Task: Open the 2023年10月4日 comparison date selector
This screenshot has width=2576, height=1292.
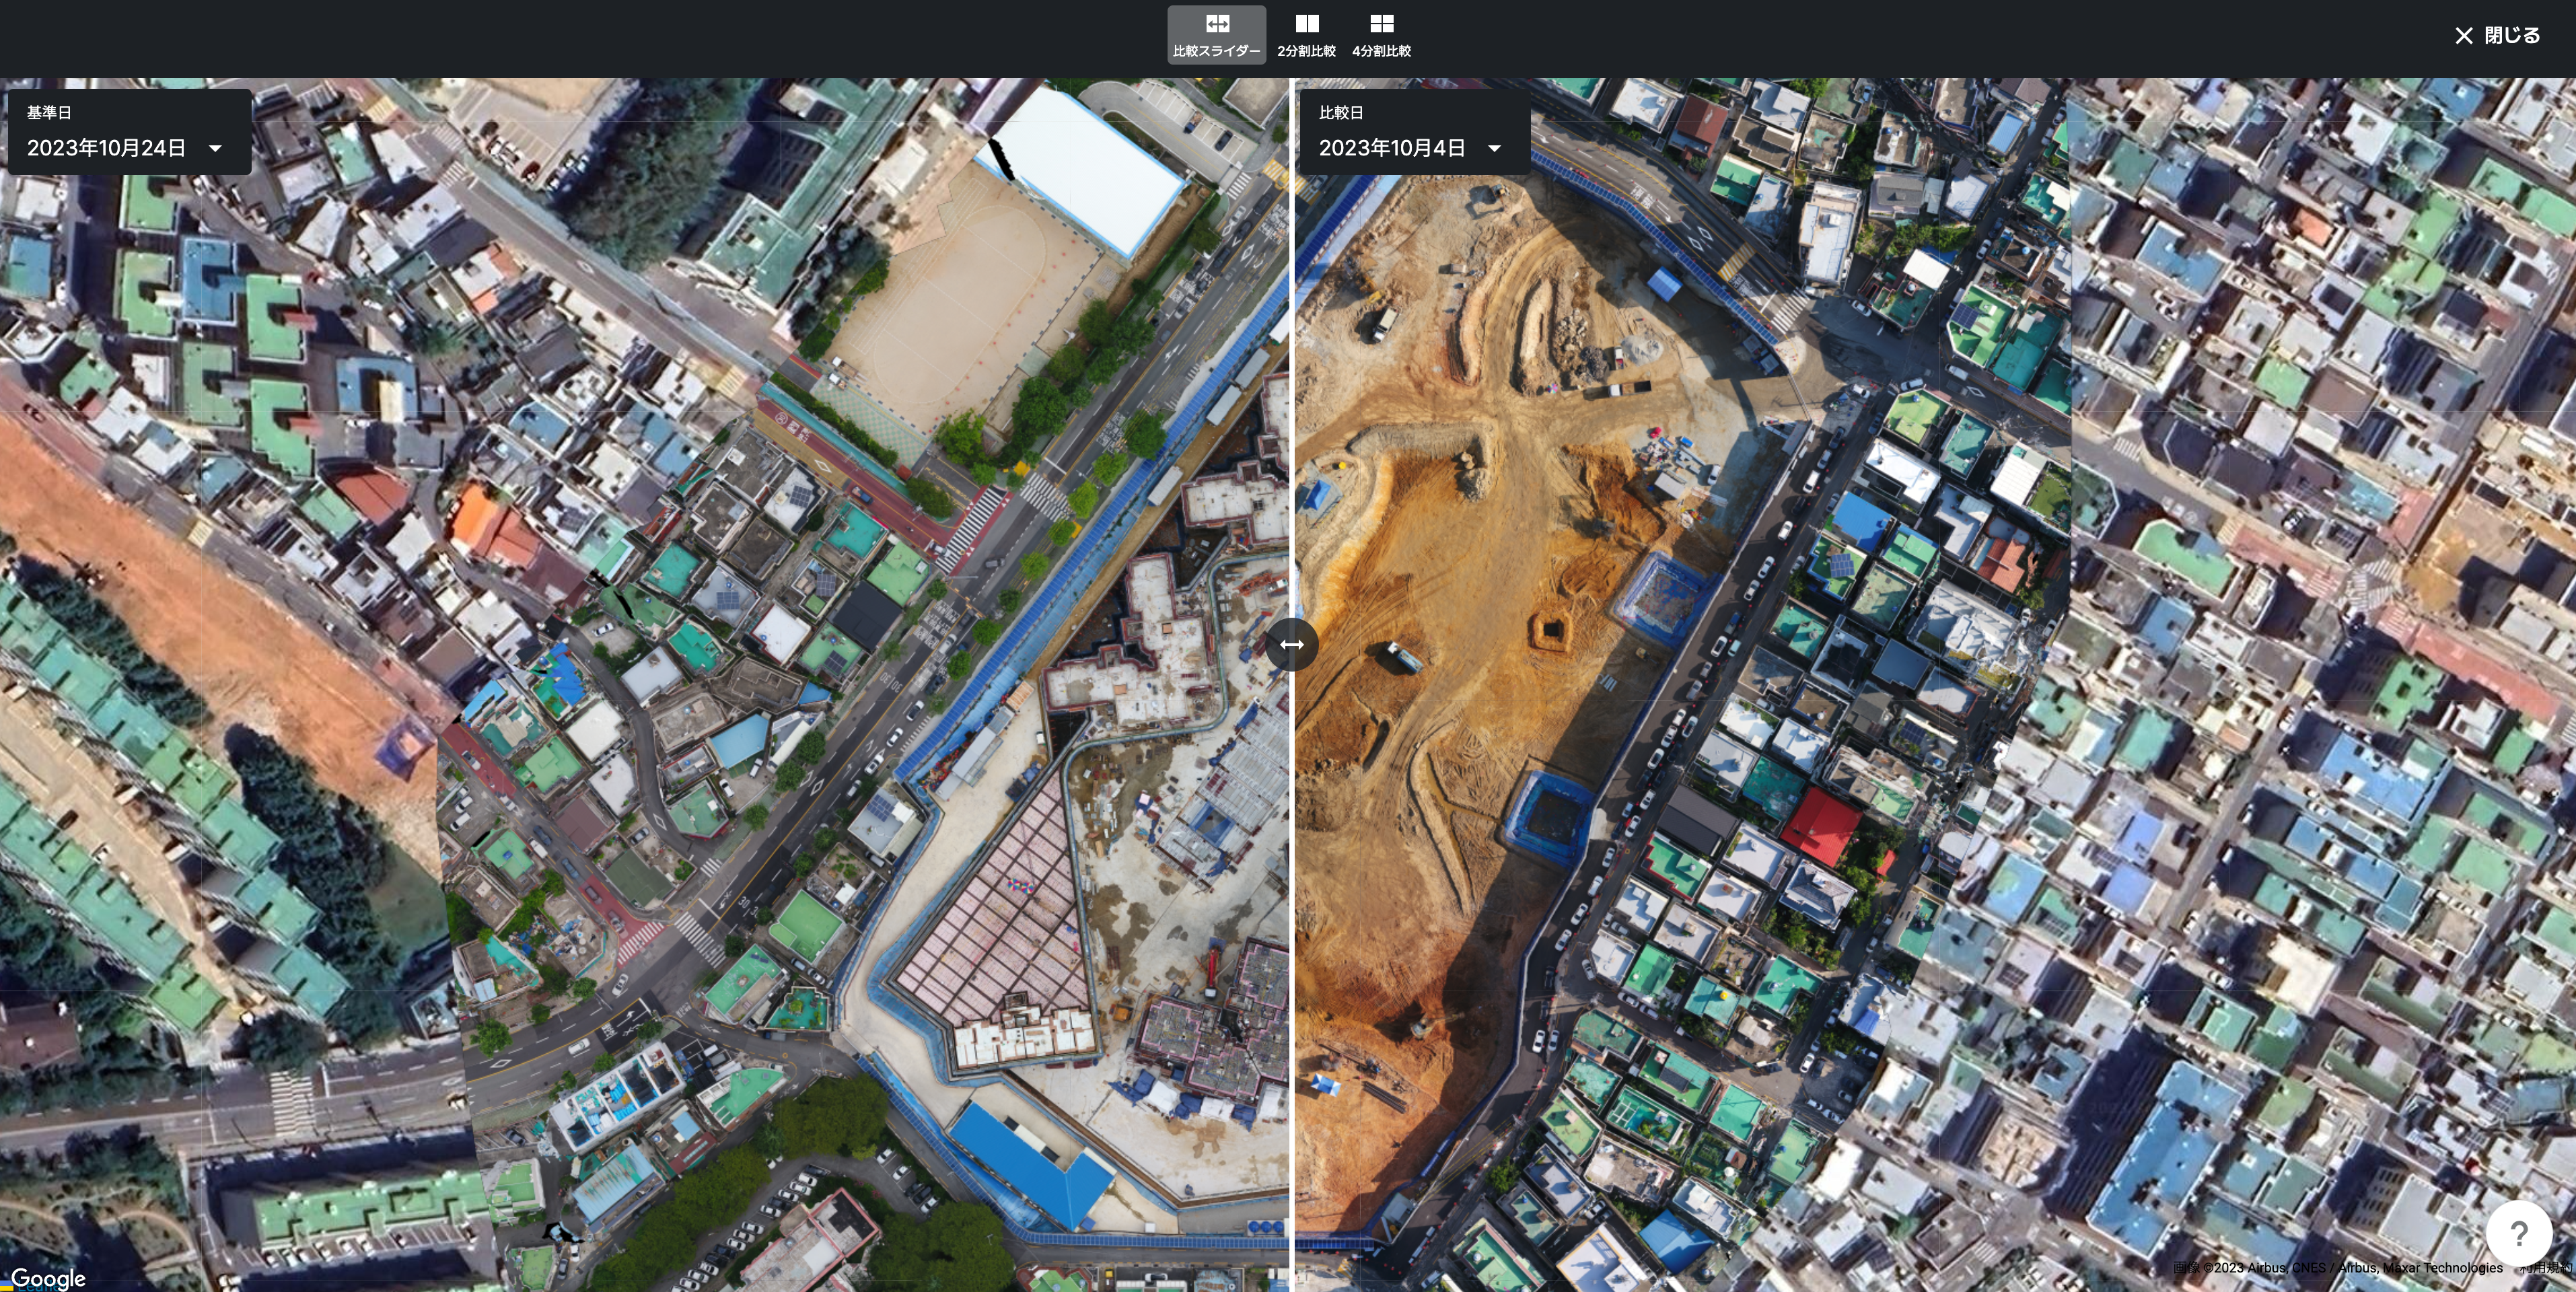Action: (1391, 148)
